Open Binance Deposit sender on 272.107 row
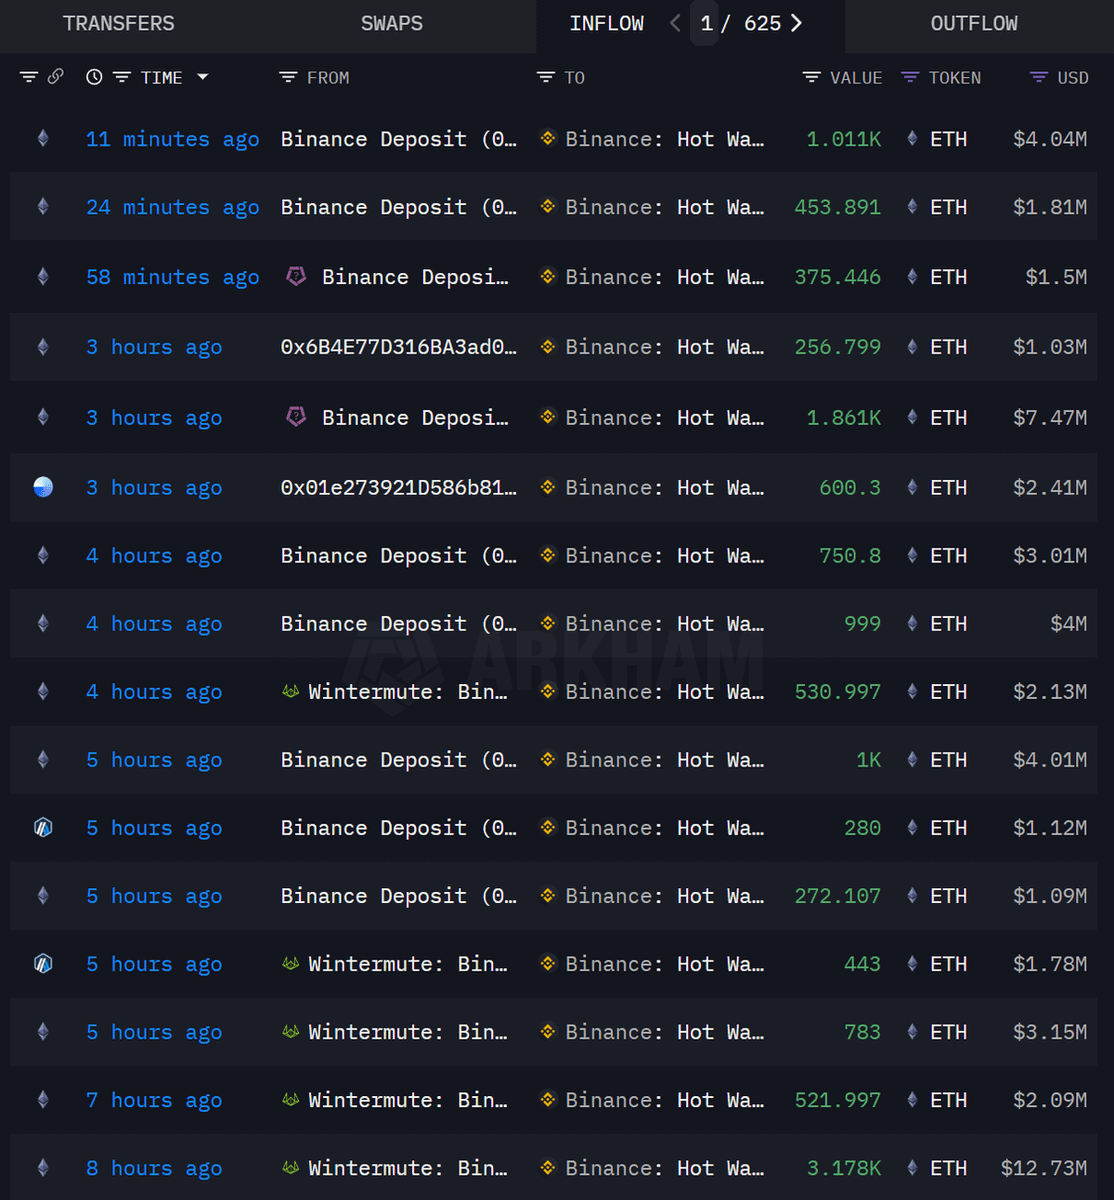 pyautogui.click(x=399, y=896)
